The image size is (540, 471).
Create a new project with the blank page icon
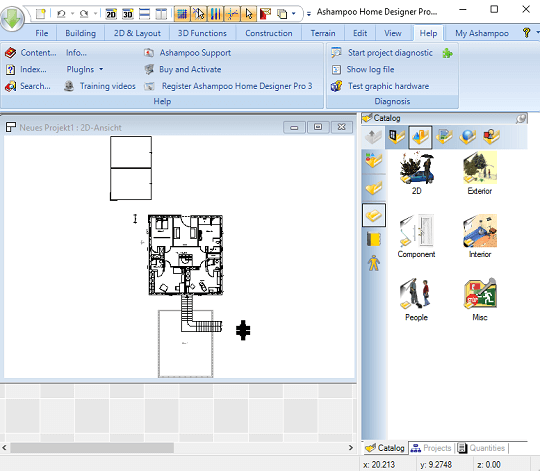click(x=41, y=14)
